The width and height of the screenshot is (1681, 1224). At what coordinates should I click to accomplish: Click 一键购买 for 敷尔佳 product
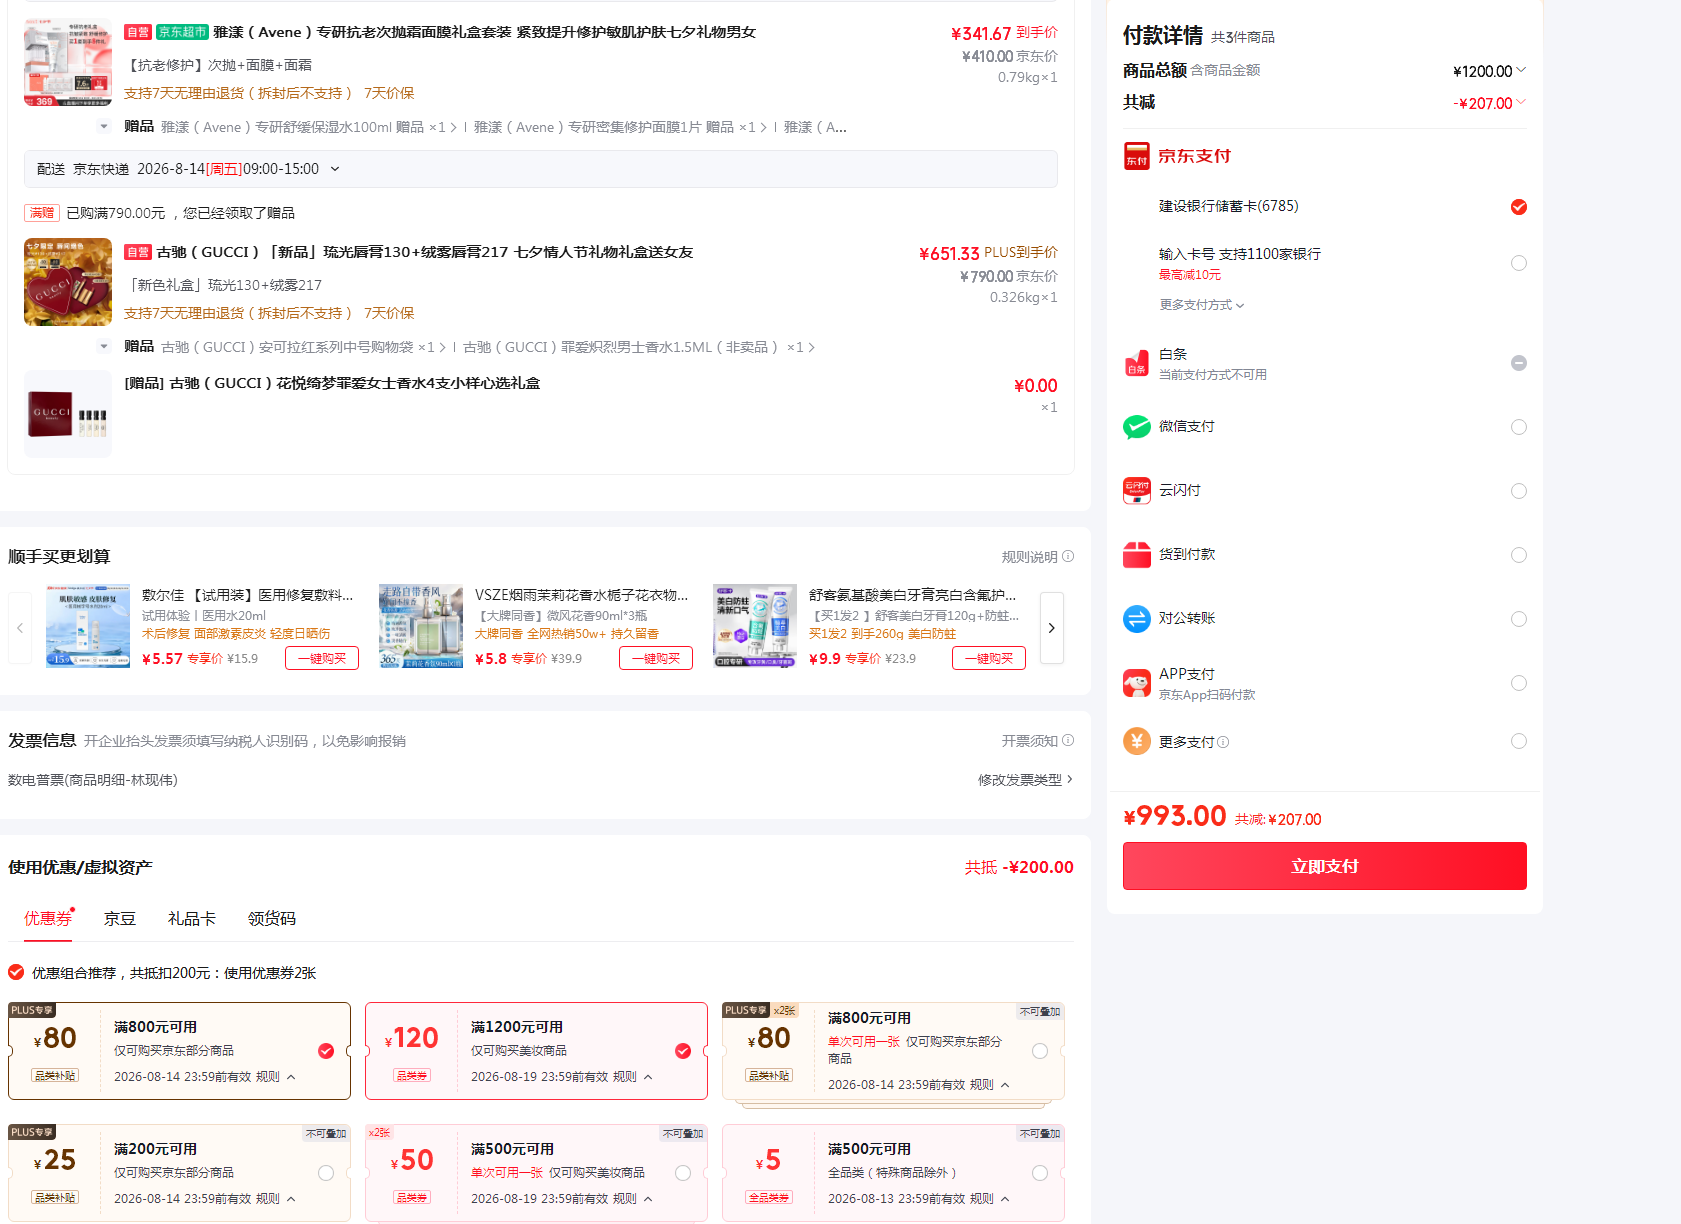tap(322, 658)
